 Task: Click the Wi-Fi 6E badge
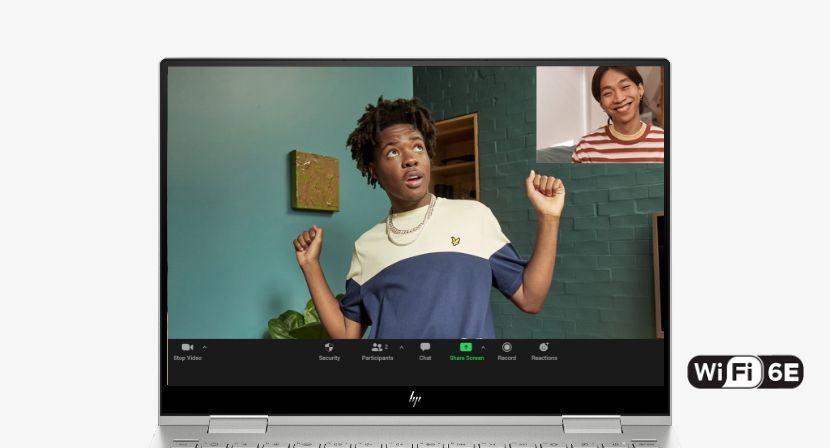click(x=745, y=372)
